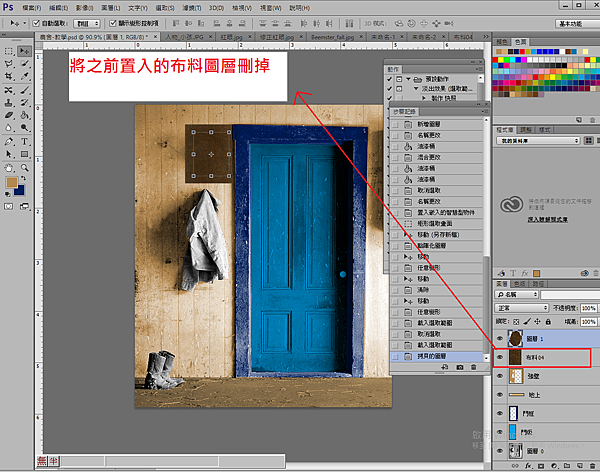The image size is (600, 472).
Task: Select the Dodge tool
Action: click(24, 127)
